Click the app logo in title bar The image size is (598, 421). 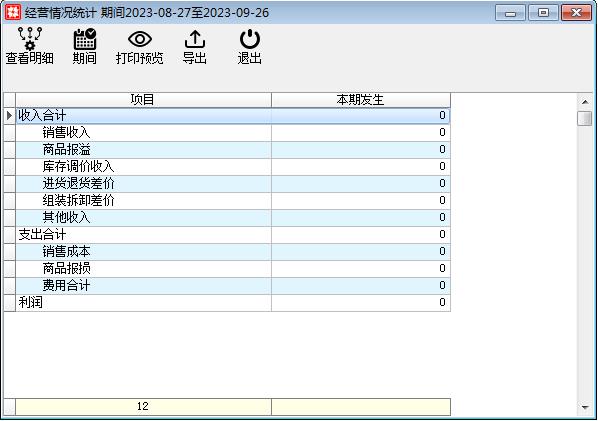tap(13, 13)
